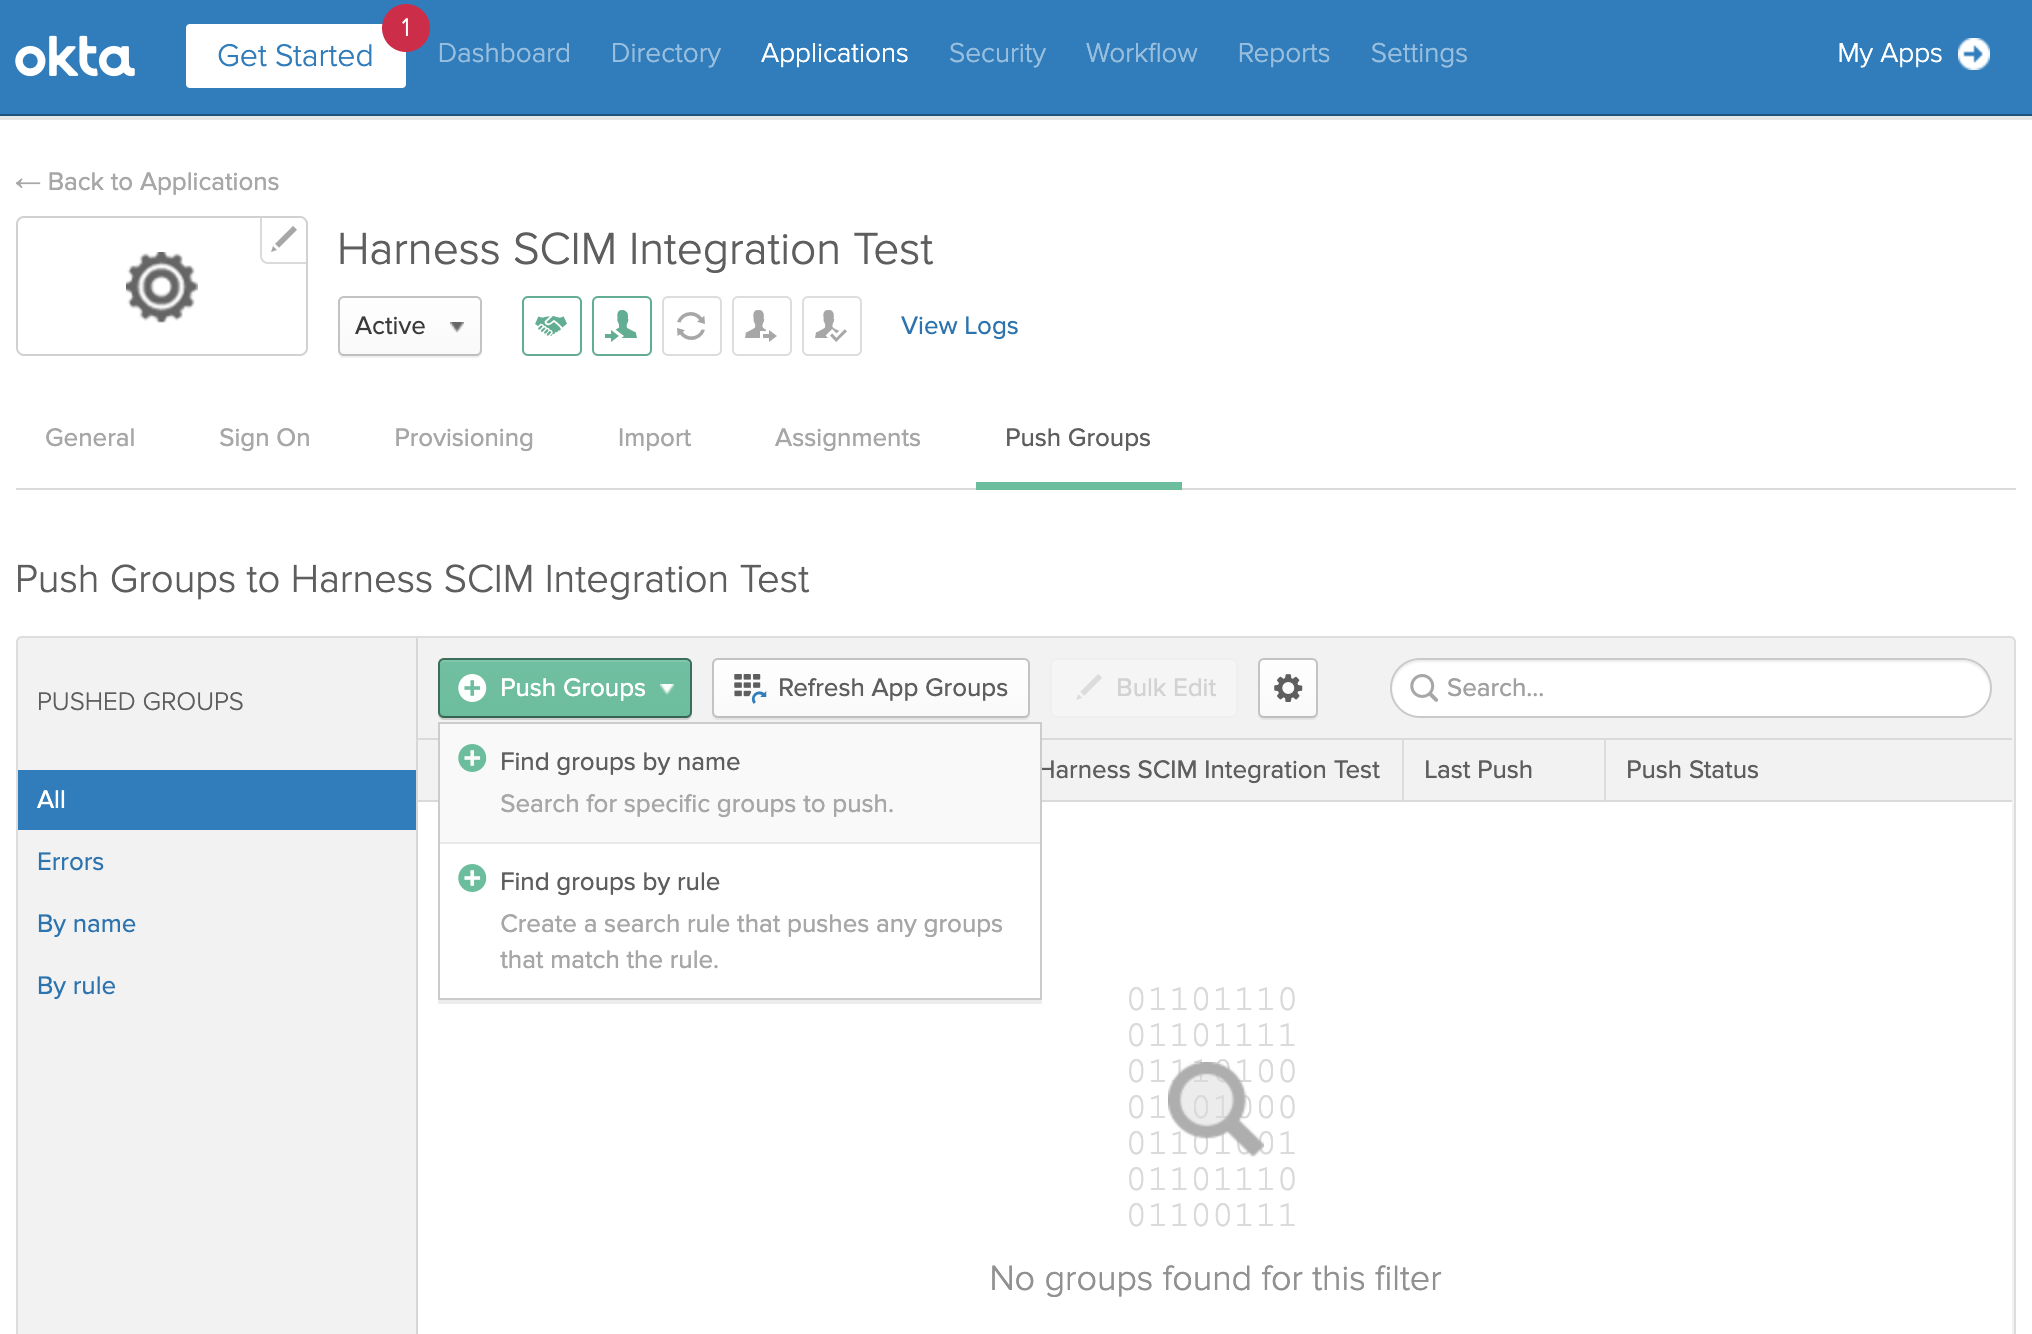The width and height of the screenshot is (2032, 1334).
Task: Select the Push Groups tab
Action: coord(1078,438)
